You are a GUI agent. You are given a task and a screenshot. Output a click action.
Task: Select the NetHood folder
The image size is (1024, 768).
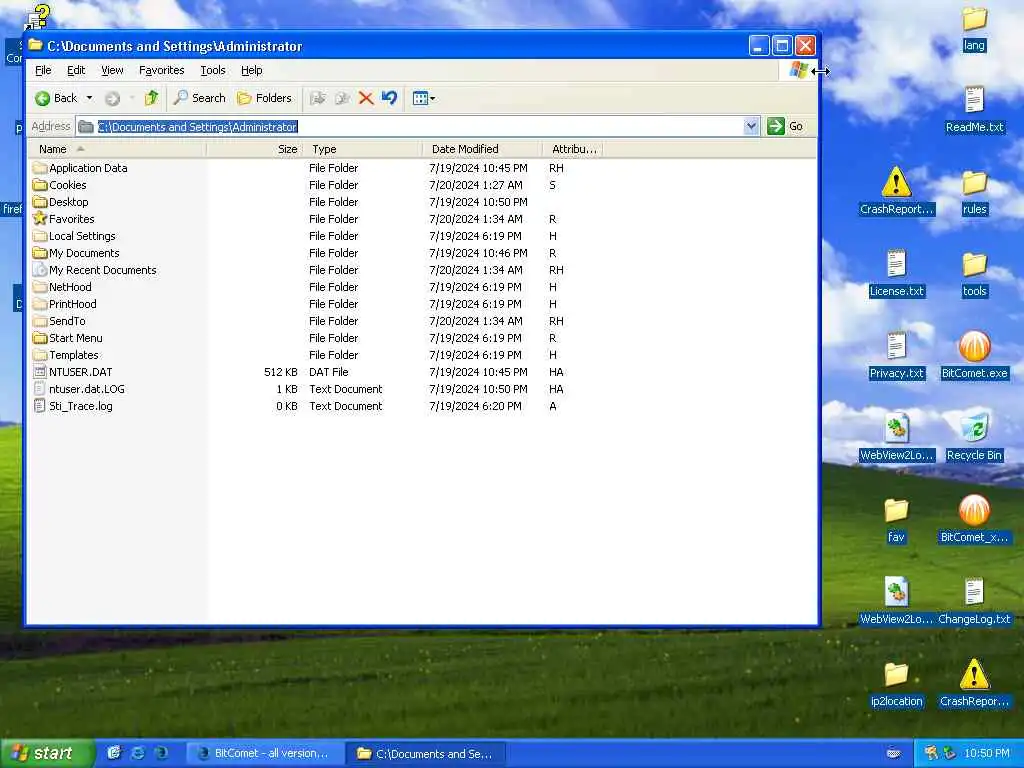62,287
